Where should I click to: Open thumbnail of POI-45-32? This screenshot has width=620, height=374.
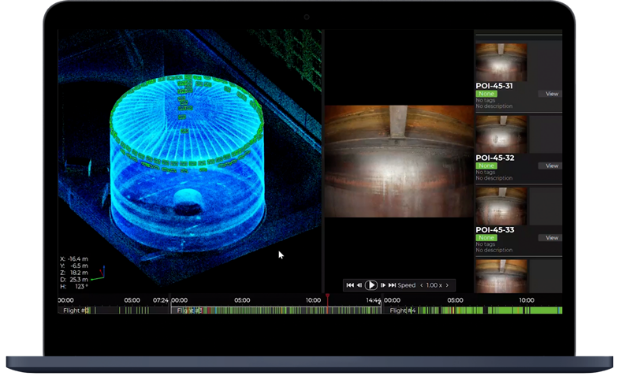click(501, 134)
